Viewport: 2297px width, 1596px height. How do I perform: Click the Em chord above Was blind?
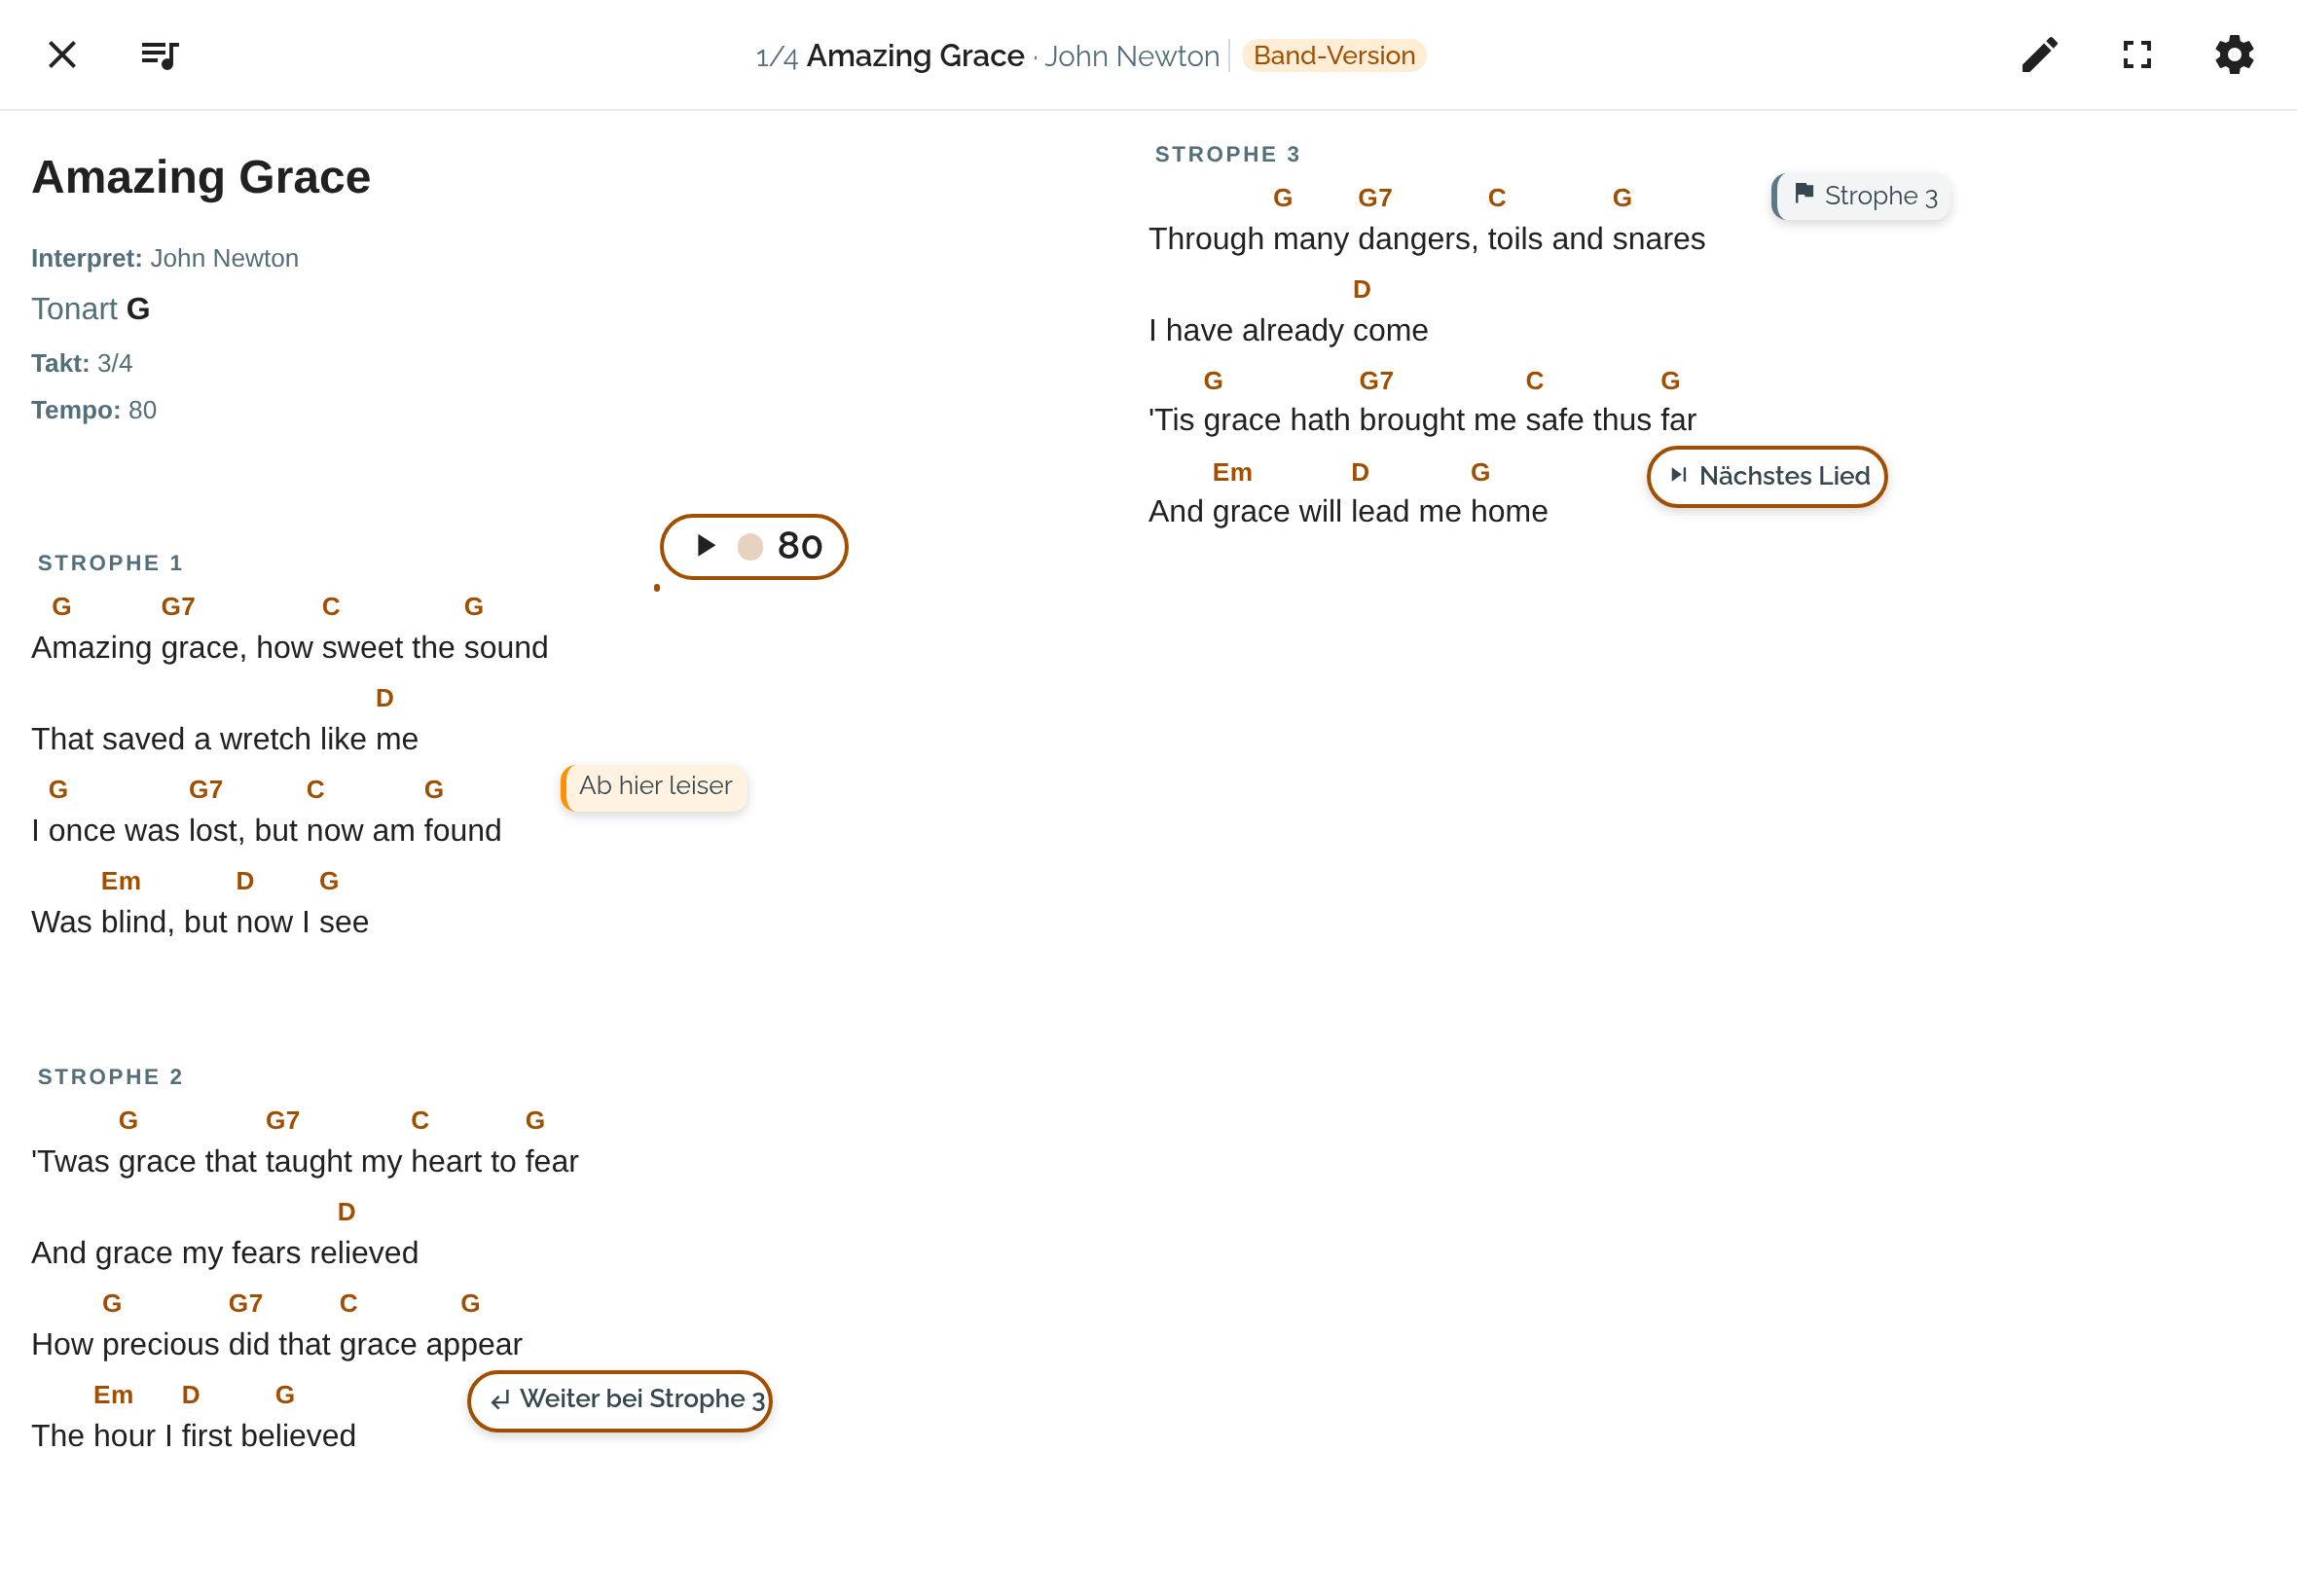point(120,881)
